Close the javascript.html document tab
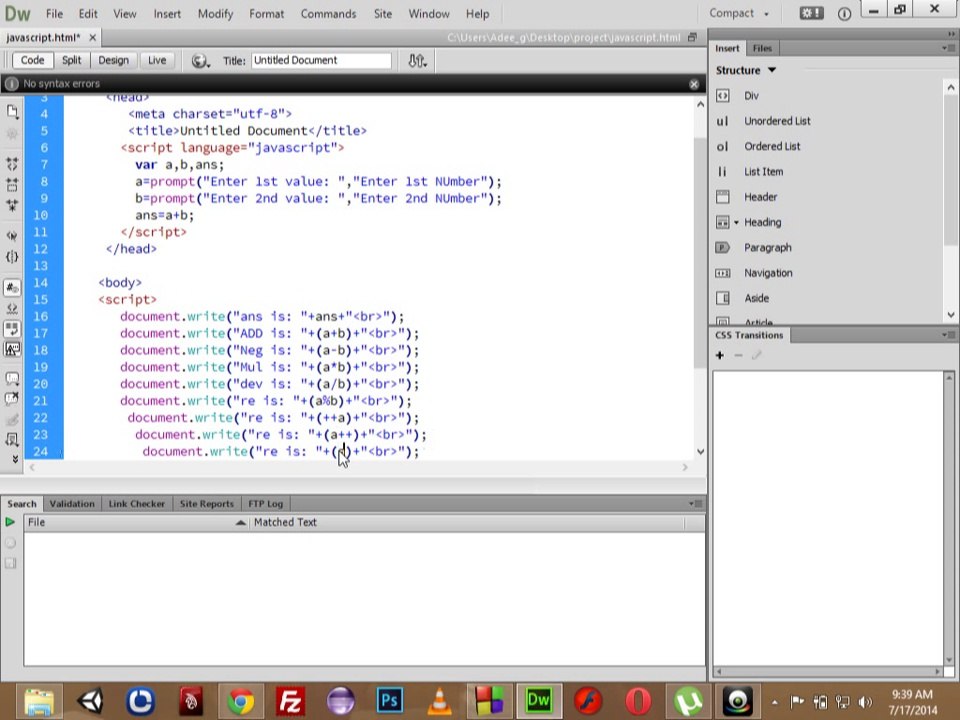 (x=92, y=38)
